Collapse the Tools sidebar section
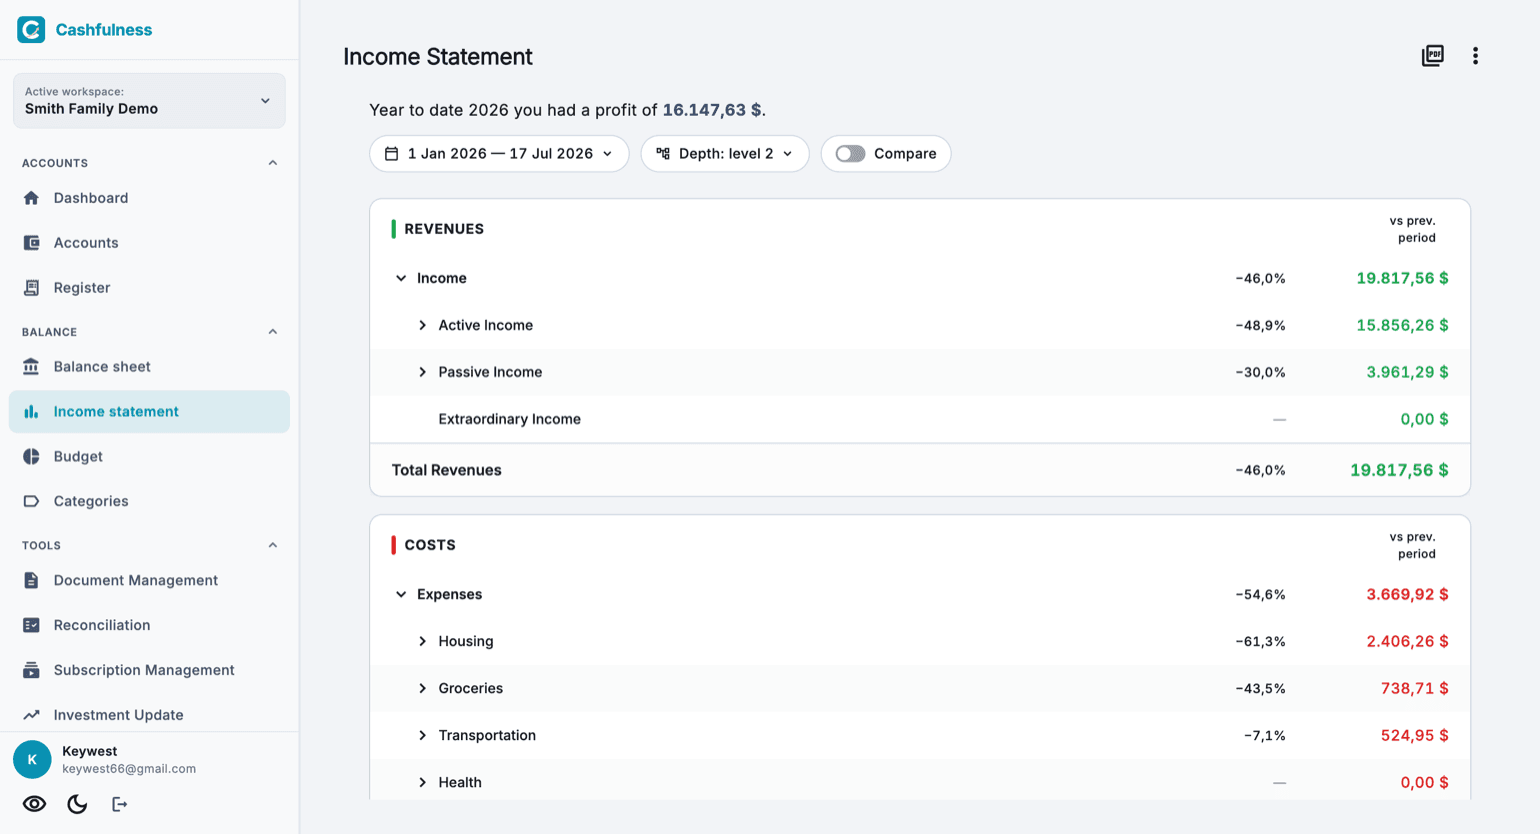 (273, 546)
